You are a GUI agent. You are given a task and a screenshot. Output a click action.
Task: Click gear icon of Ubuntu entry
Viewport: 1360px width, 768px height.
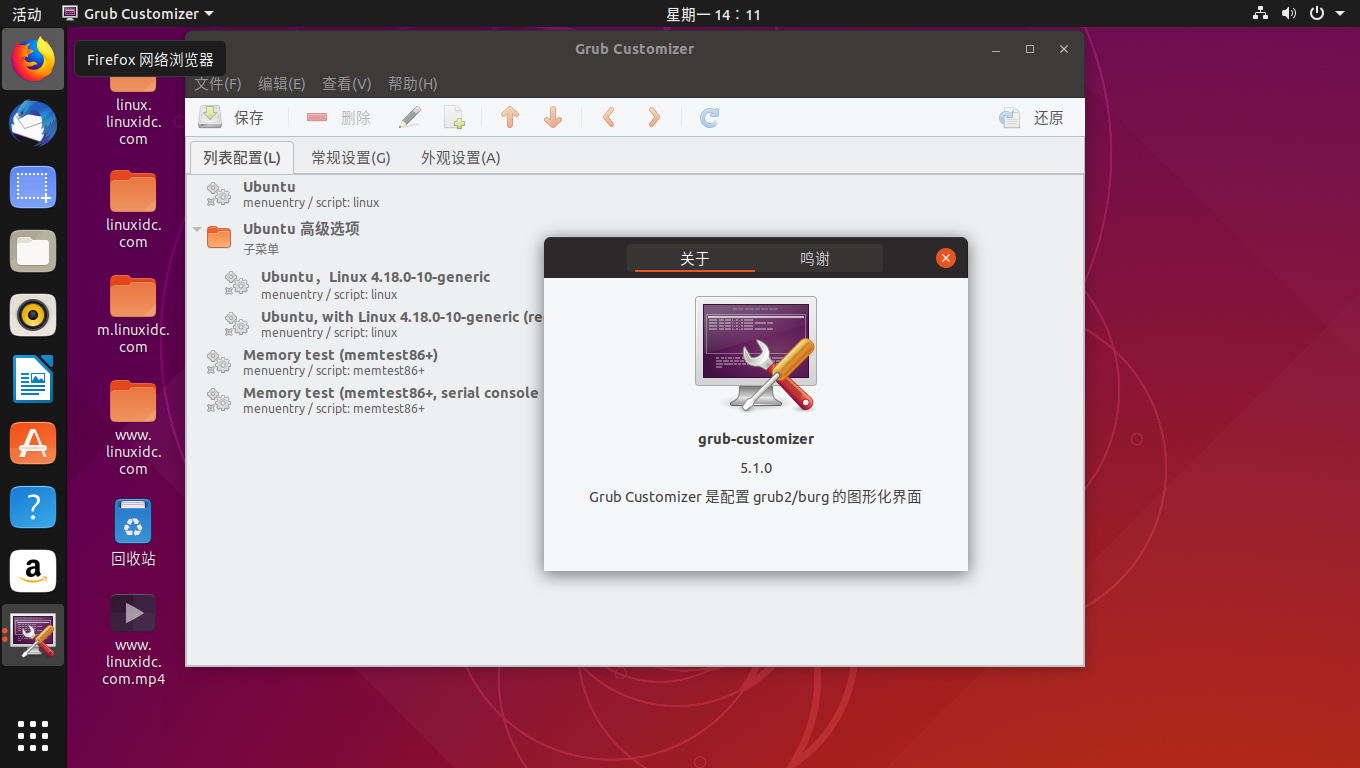point(218,194)
